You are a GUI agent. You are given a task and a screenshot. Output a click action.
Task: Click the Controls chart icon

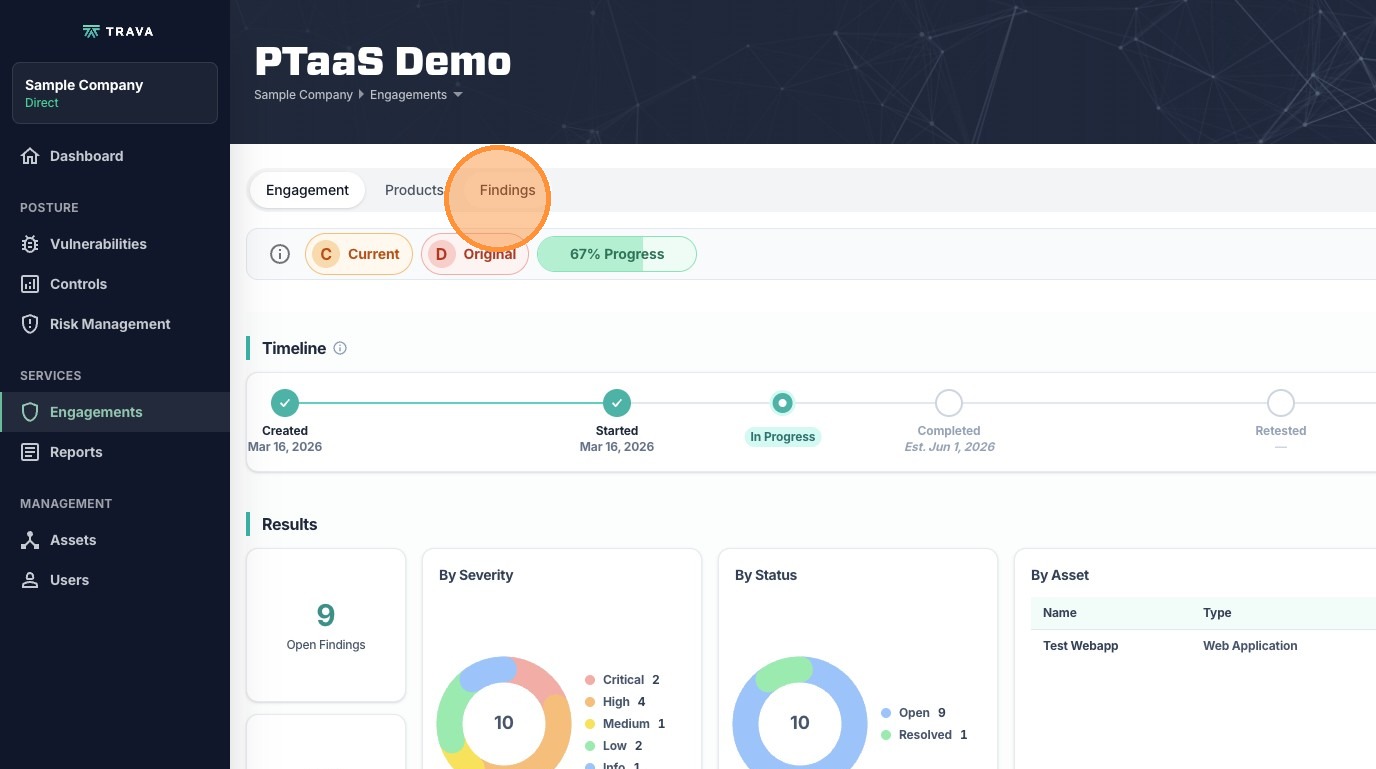point(30,284)
